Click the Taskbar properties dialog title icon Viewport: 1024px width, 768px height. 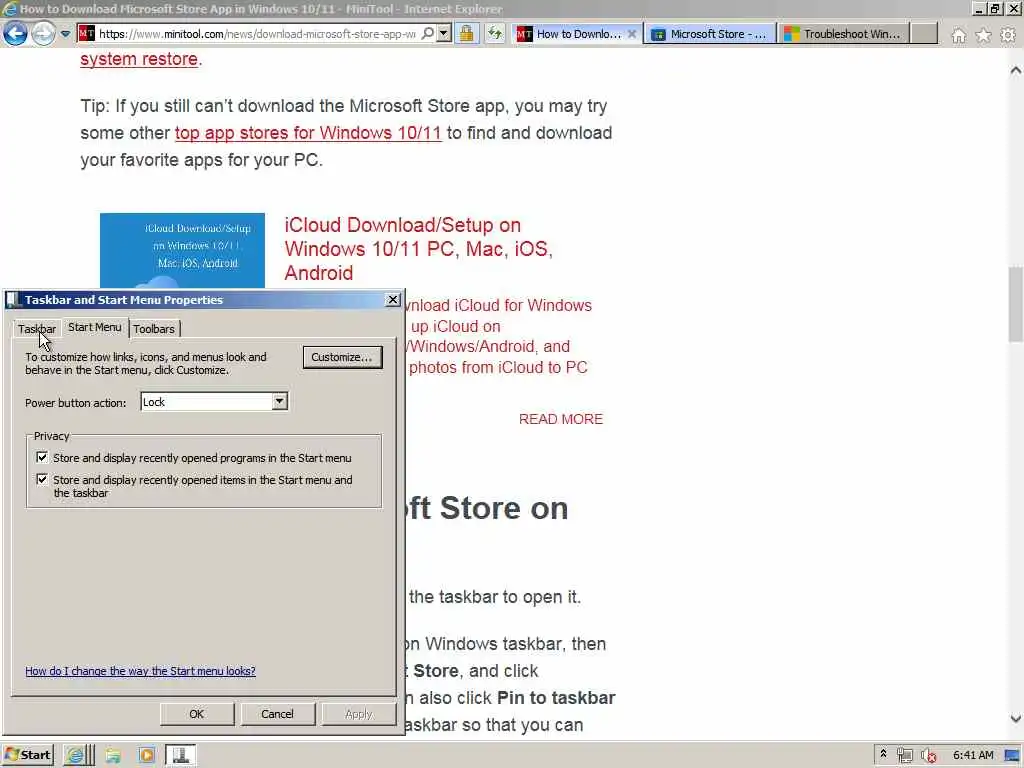(13, 300)
